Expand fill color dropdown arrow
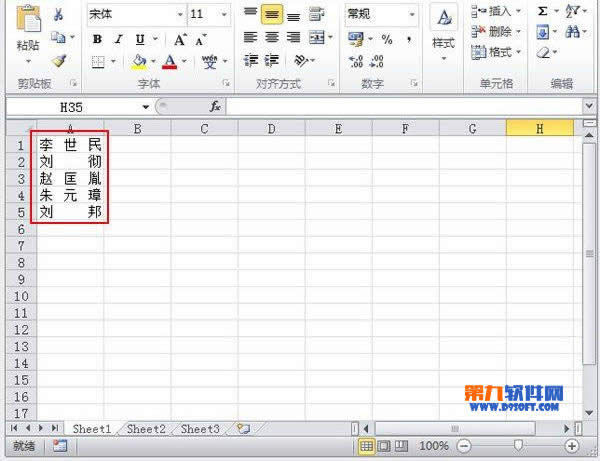This screenshot has width=600, height=461. (x=153, y=61)
